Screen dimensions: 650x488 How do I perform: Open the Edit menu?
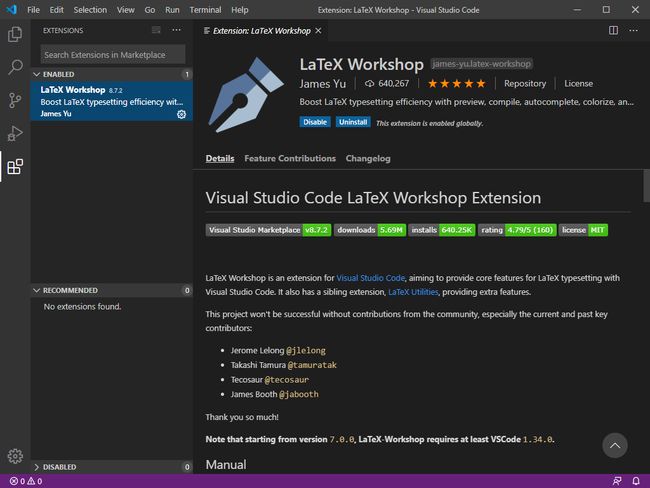tap(56, 10)
